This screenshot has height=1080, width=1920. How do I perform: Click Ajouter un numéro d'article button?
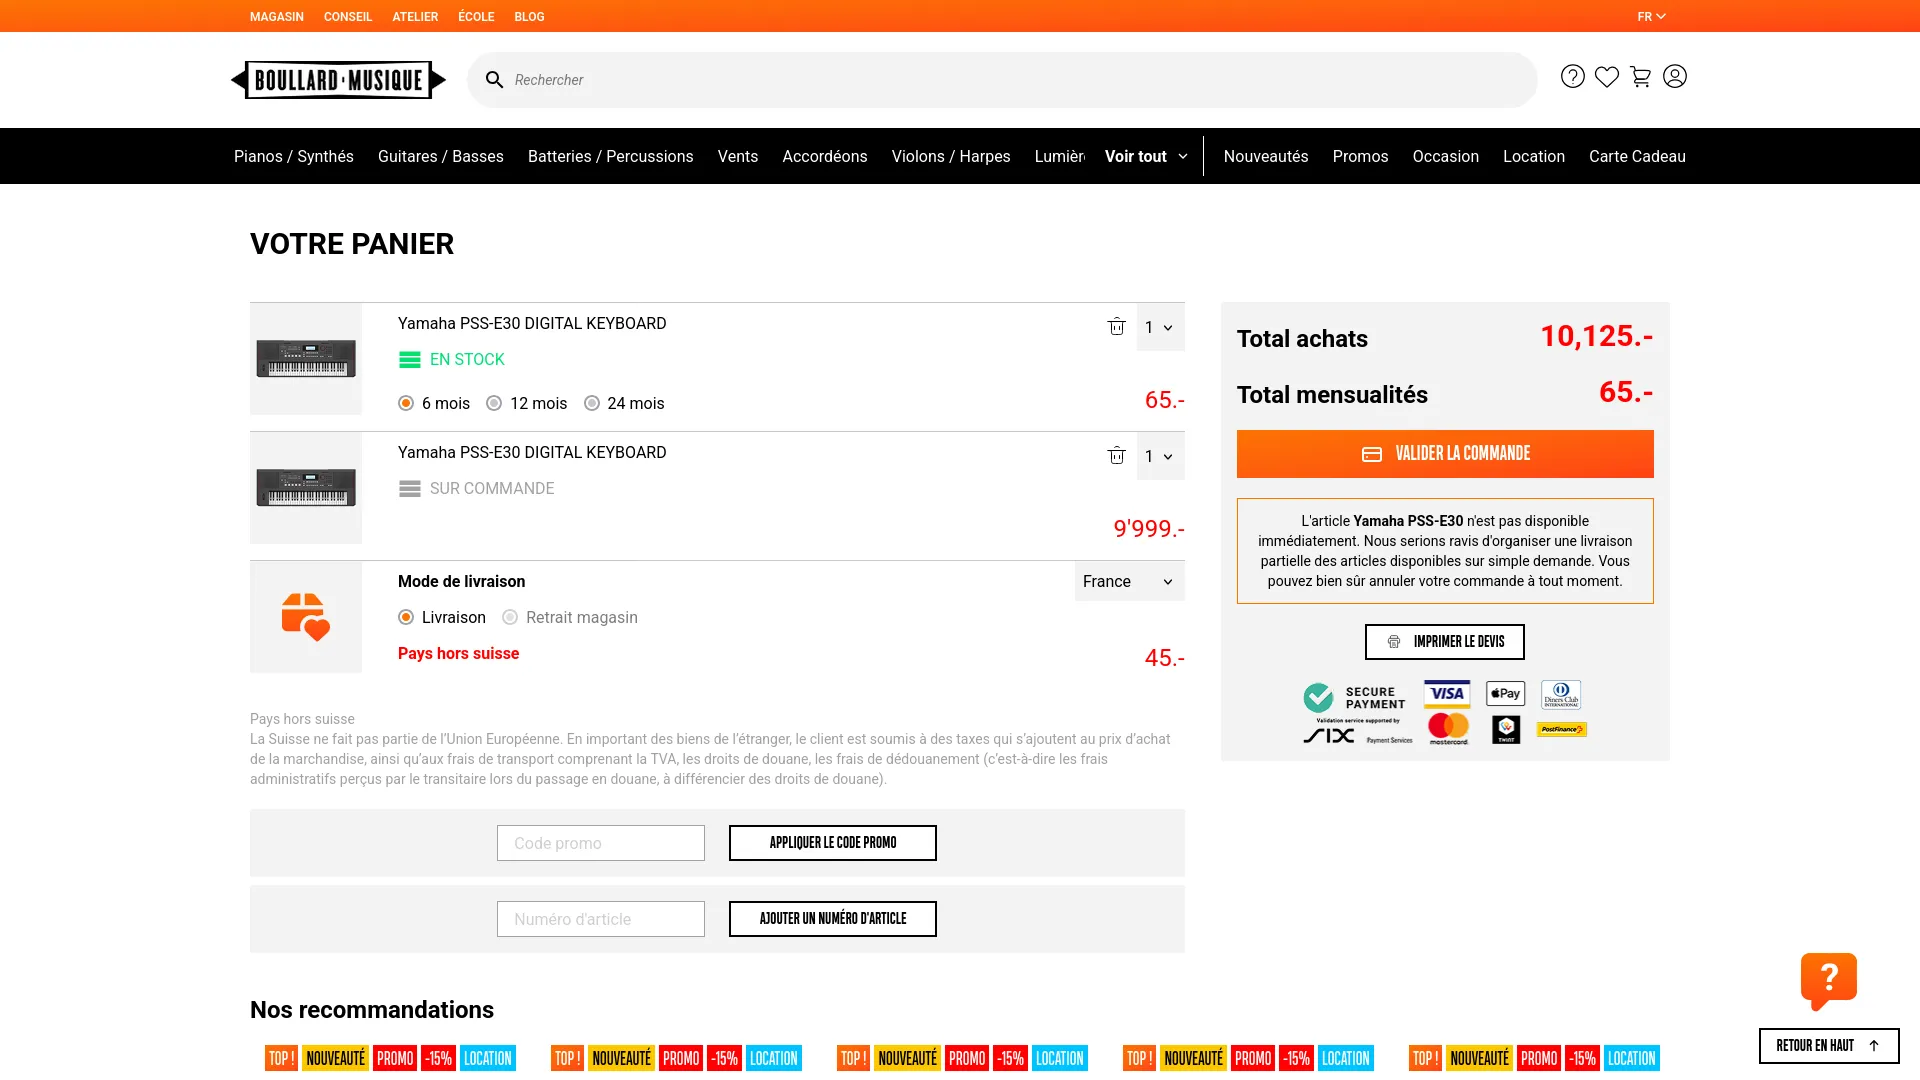coord(833,919)
